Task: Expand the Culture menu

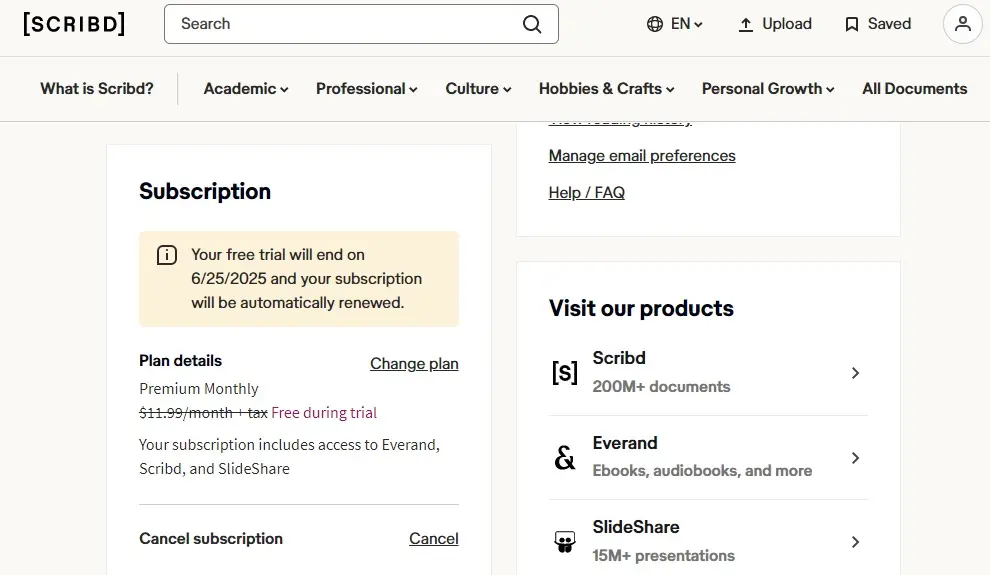Action: click(478, 88)
